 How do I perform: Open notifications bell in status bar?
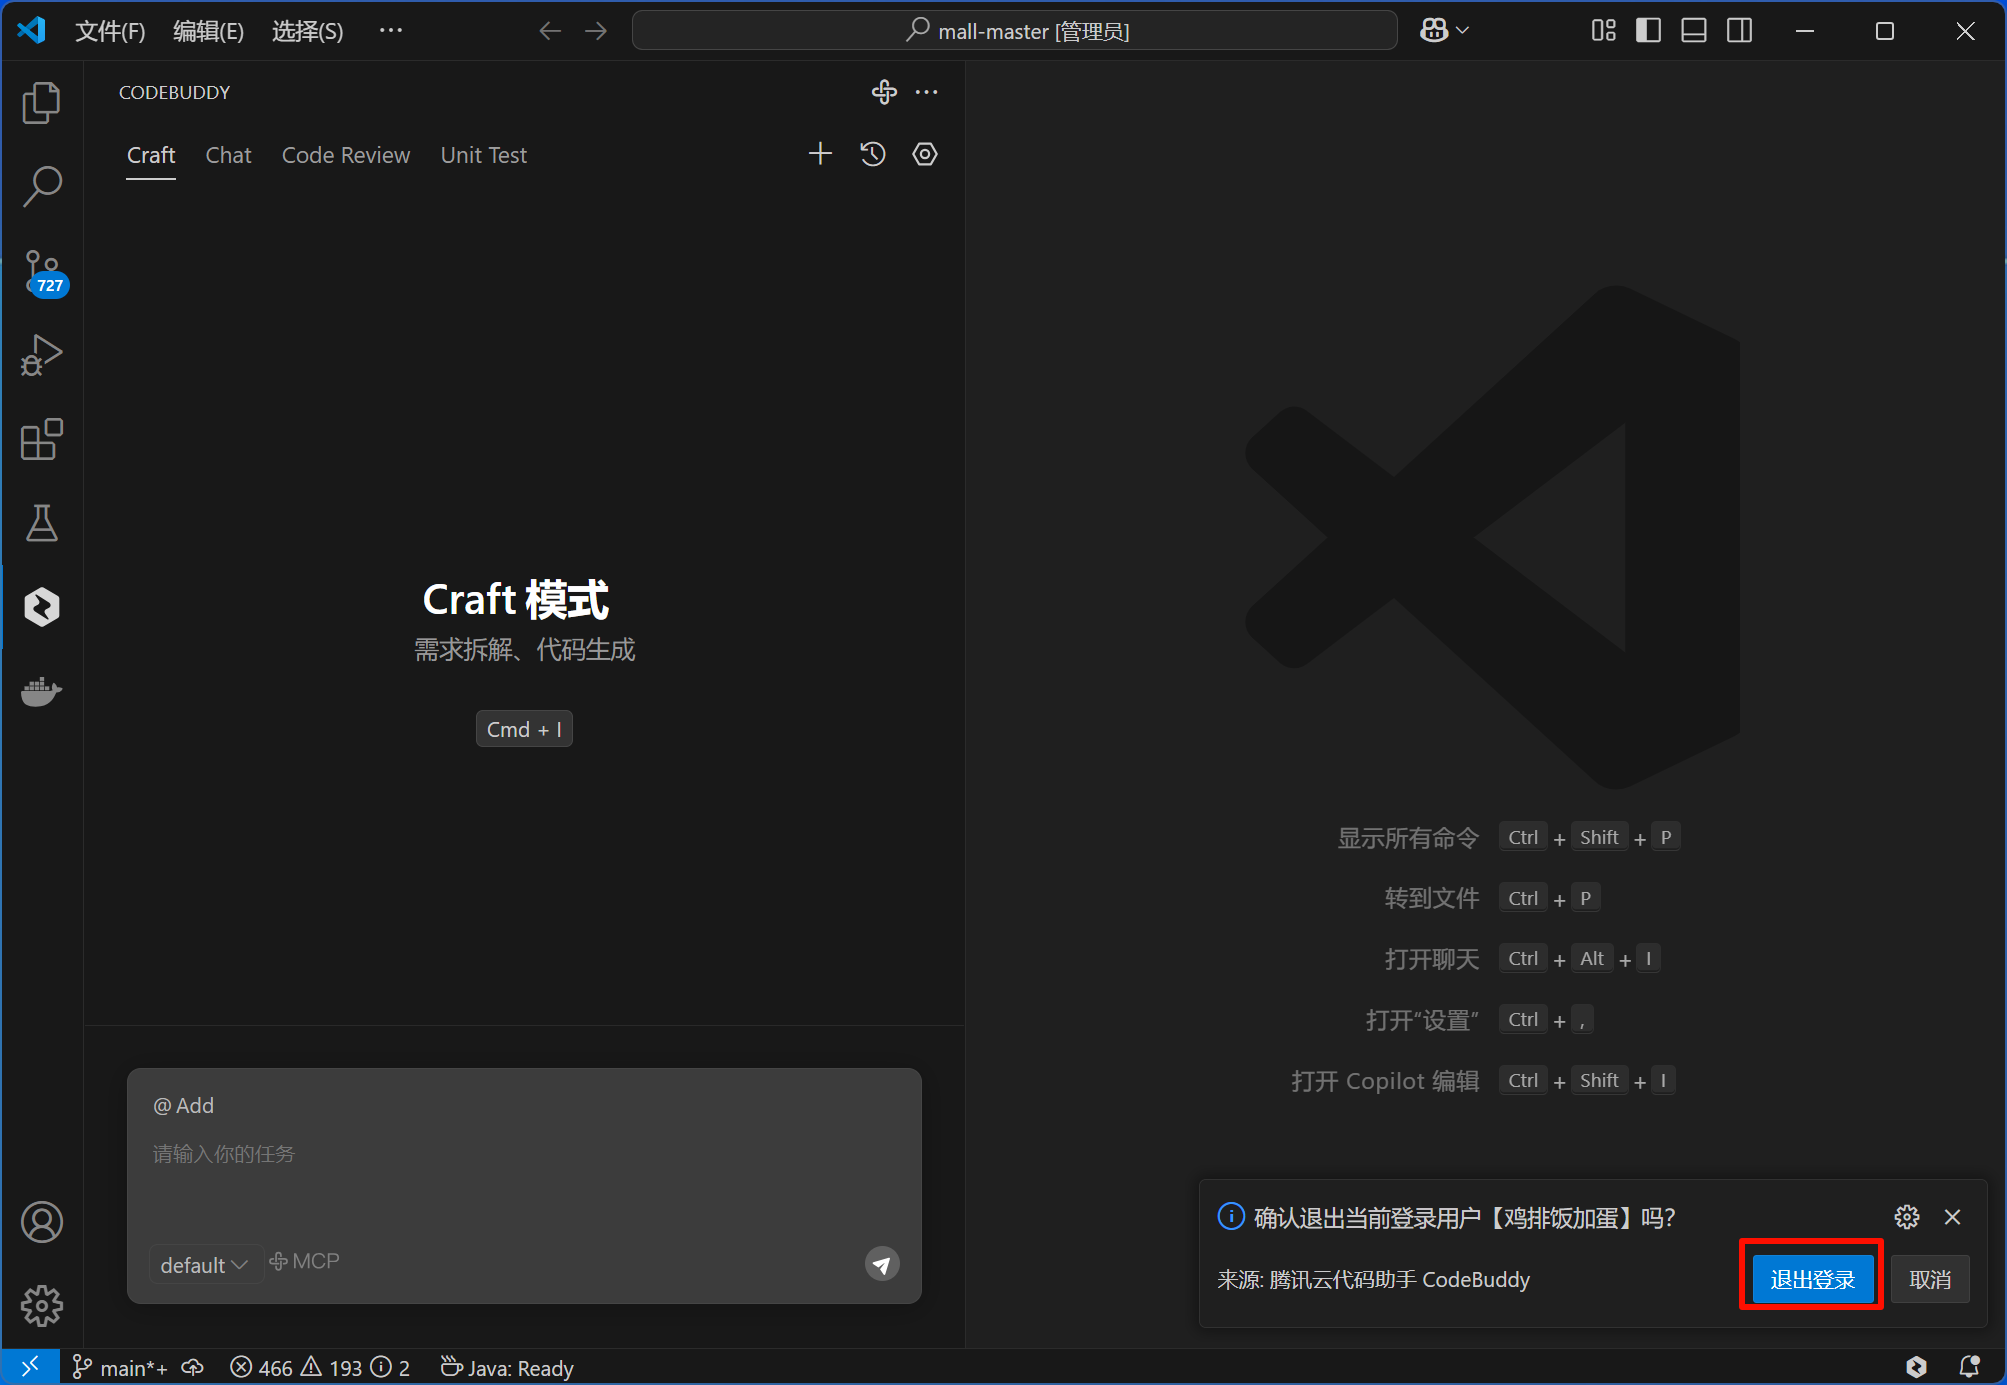coord(1969,1366)
